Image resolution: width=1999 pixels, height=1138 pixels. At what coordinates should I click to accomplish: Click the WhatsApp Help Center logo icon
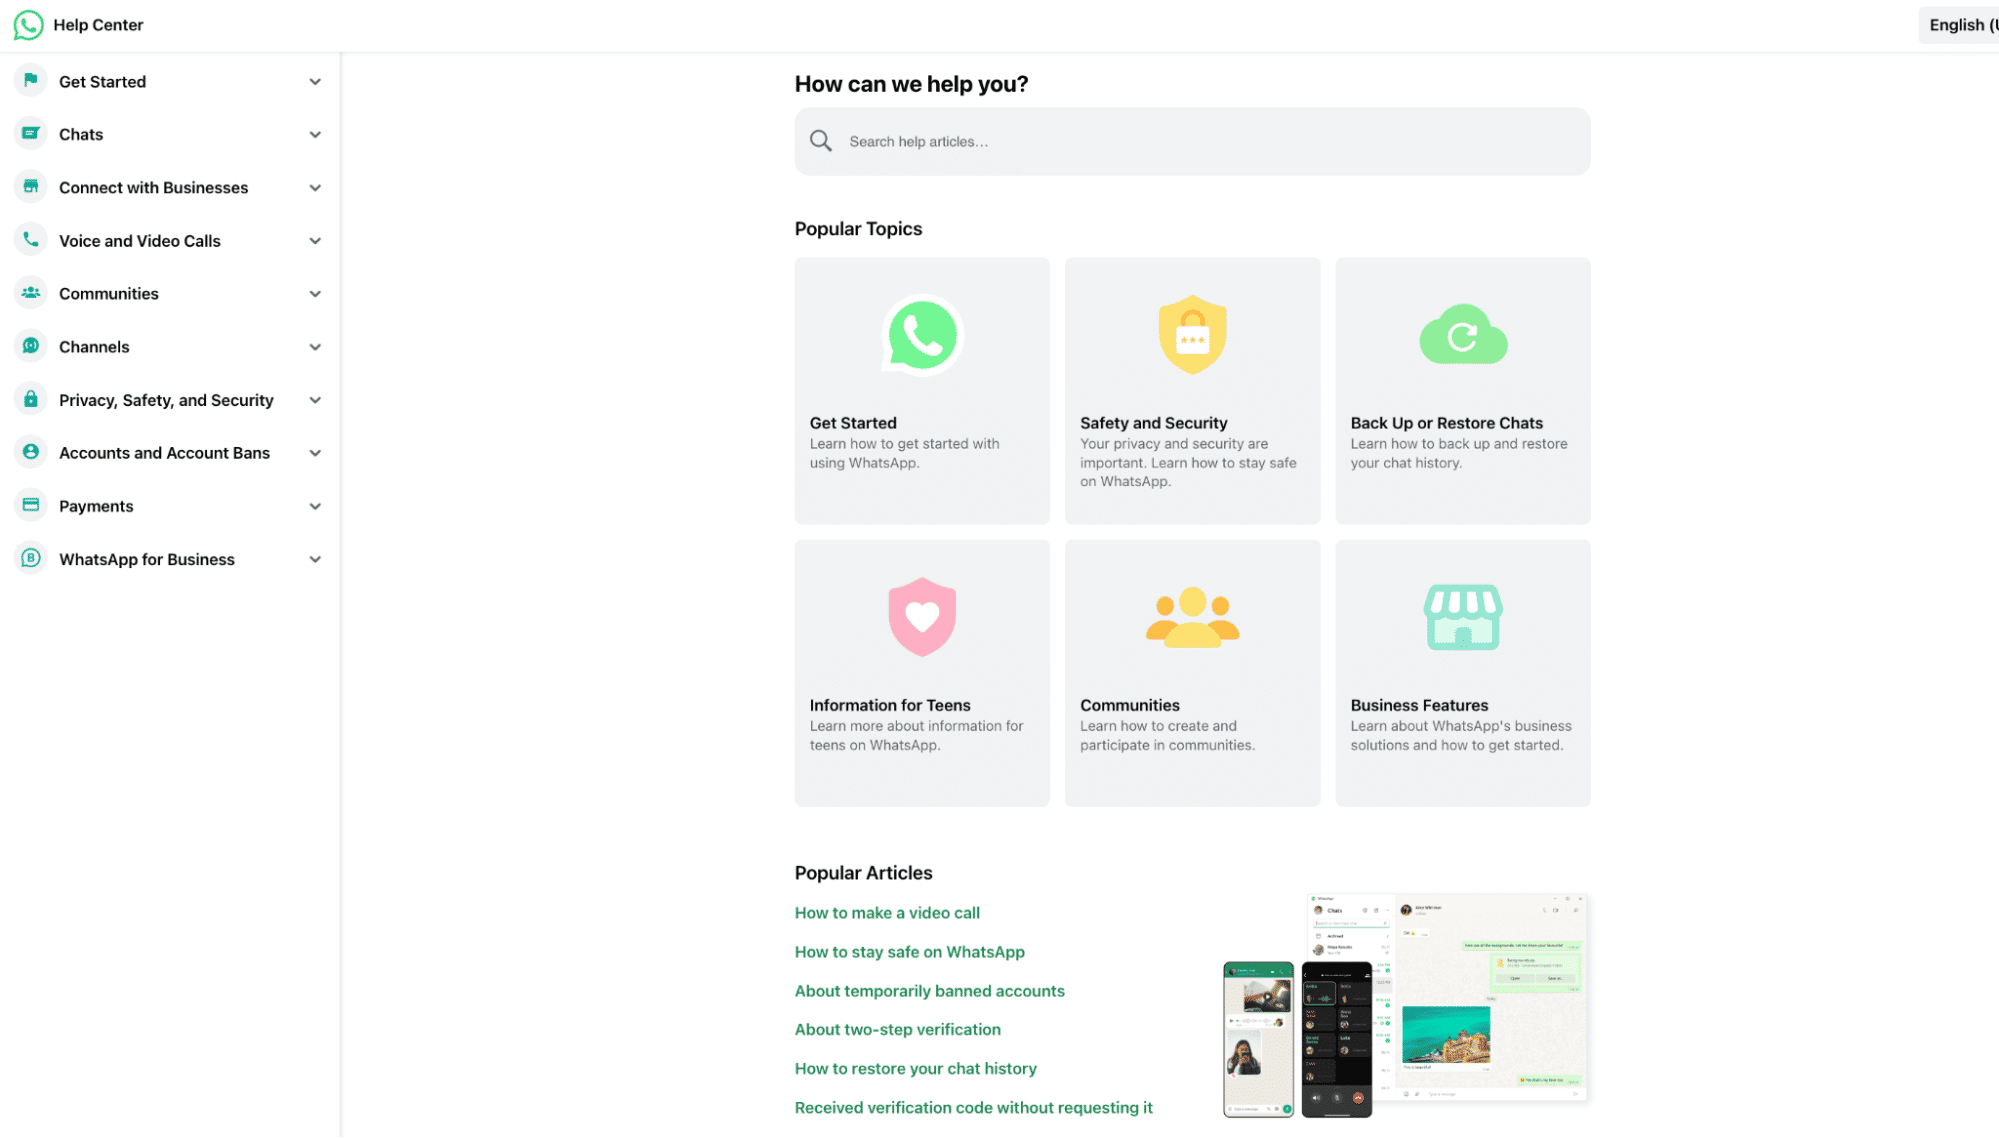pyautogui.click(x=28, y=24)
